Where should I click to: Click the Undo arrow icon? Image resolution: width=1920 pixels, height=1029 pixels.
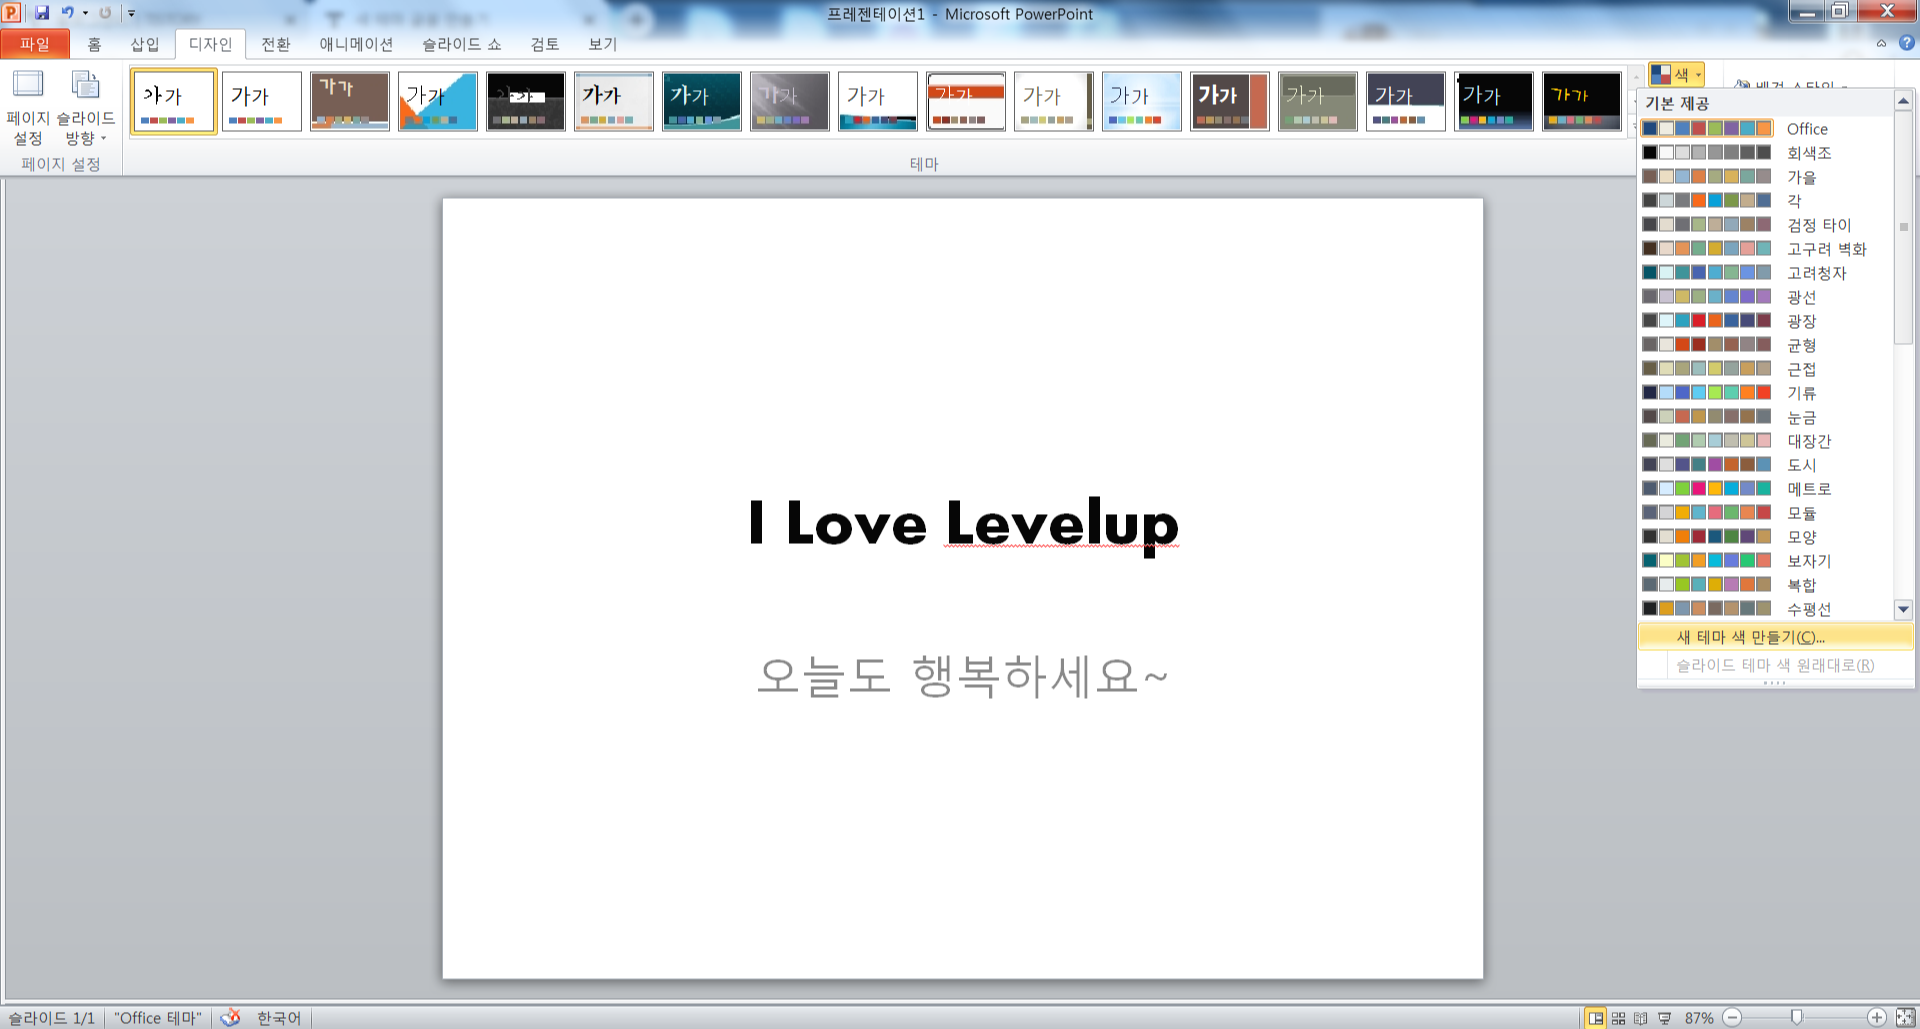click(x=67, y=13)
